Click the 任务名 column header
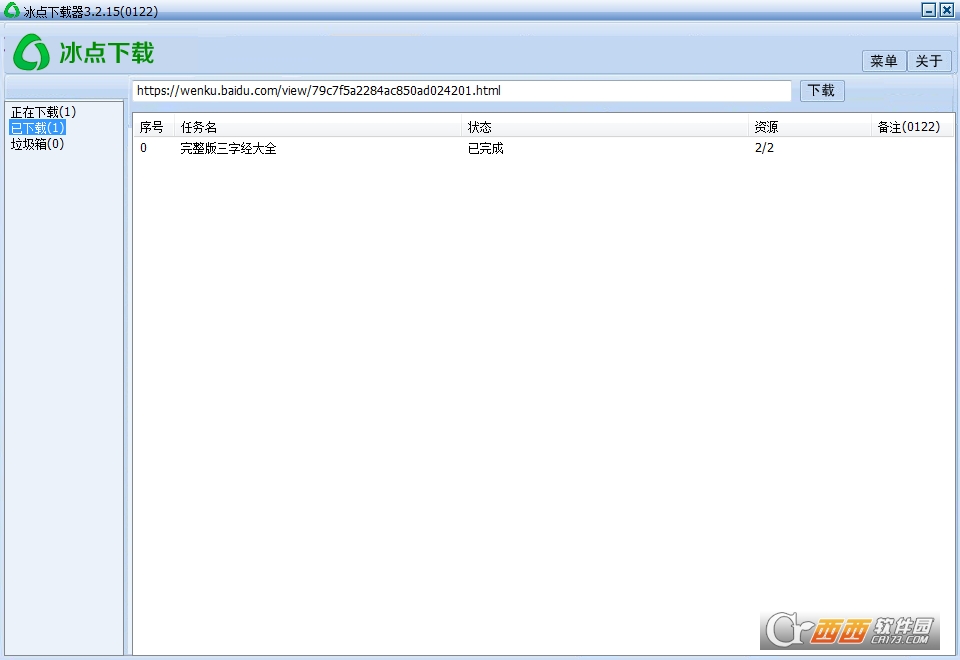 pyautogui.click(x=318, y=127)
